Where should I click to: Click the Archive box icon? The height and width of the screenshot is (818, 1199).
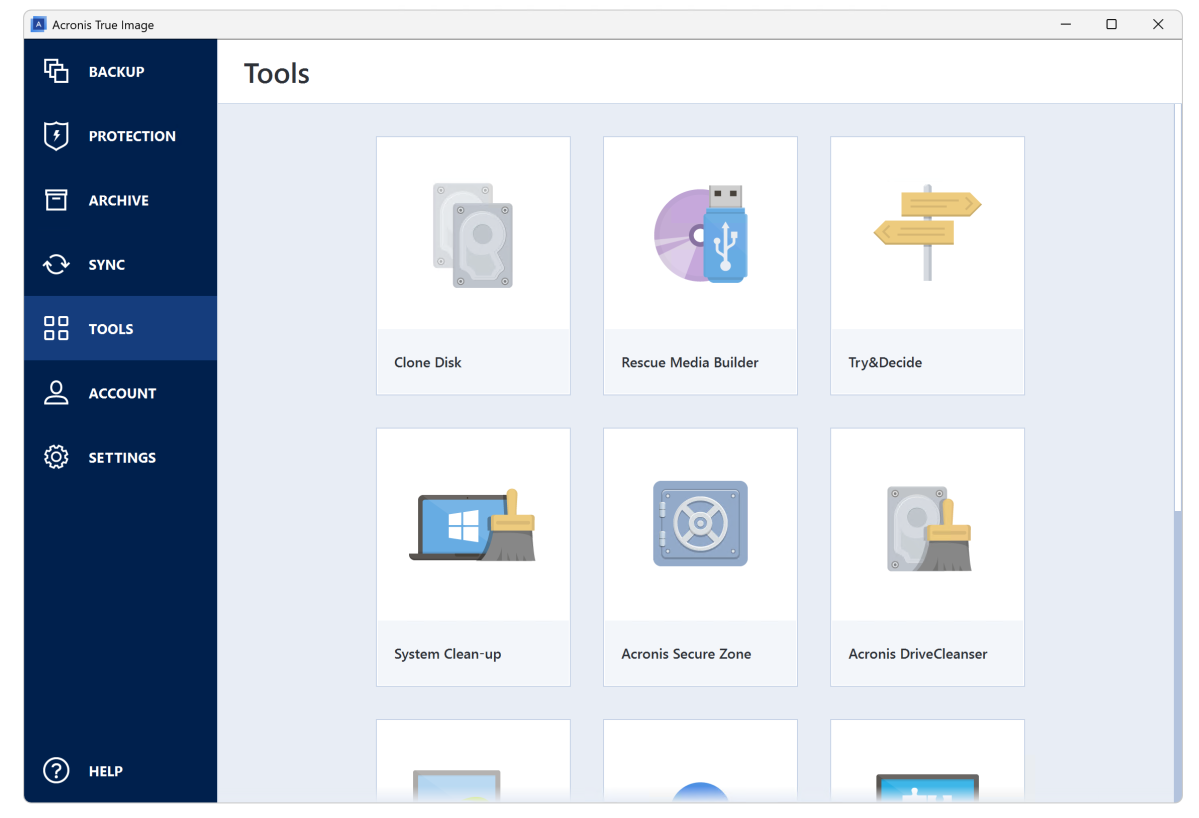56,200
